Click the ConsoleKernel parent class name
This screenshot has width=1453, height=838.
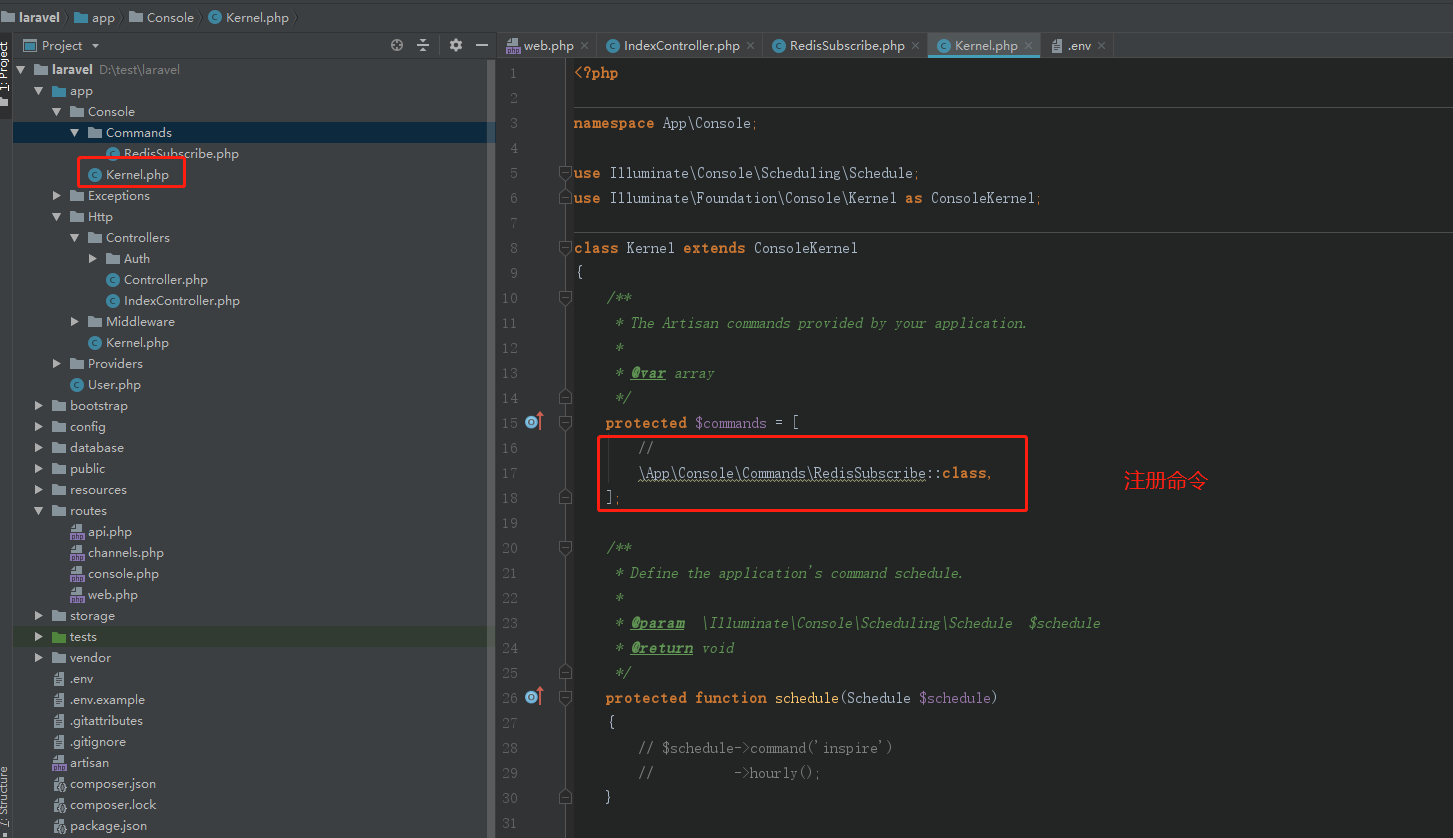click(806, 248)
